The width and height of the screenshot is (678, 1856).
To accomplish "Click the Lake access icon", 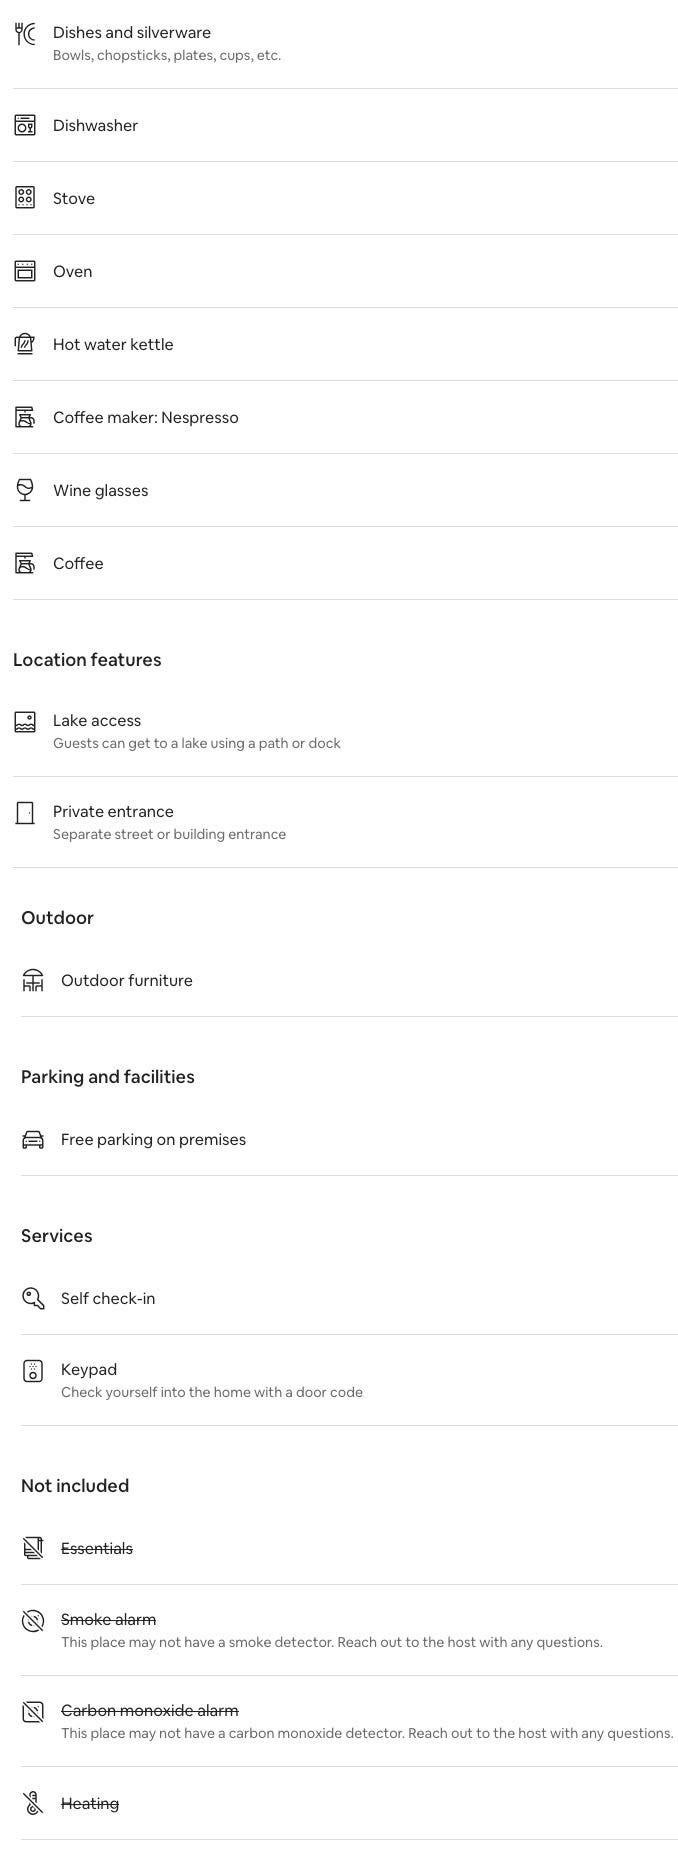I will pos(25,722).
